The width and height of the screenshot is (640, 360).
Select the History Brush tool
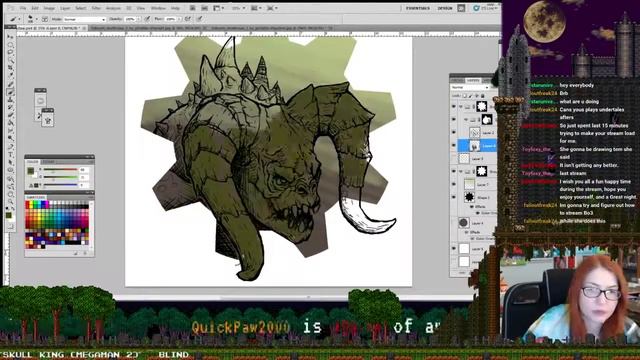10,108
